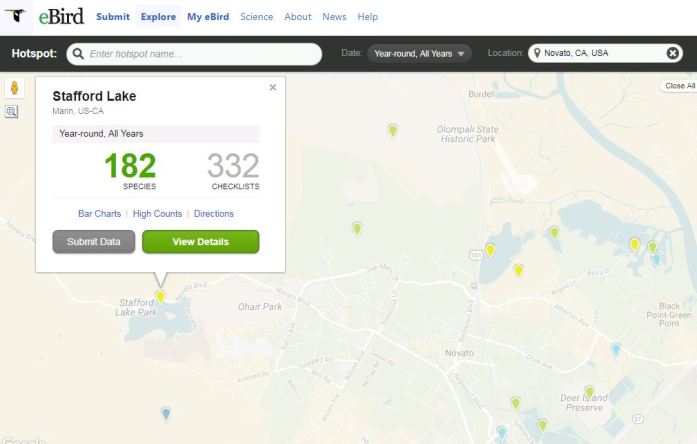Clear the Novato location with X icon
The height and width of the screenshot is (444, 697).
[673, 53]
